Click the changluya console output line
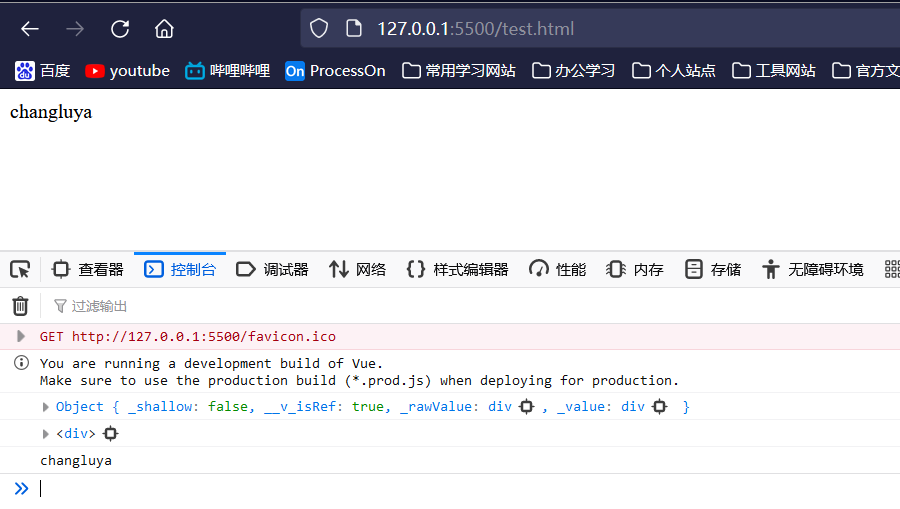 click(76, 461)
